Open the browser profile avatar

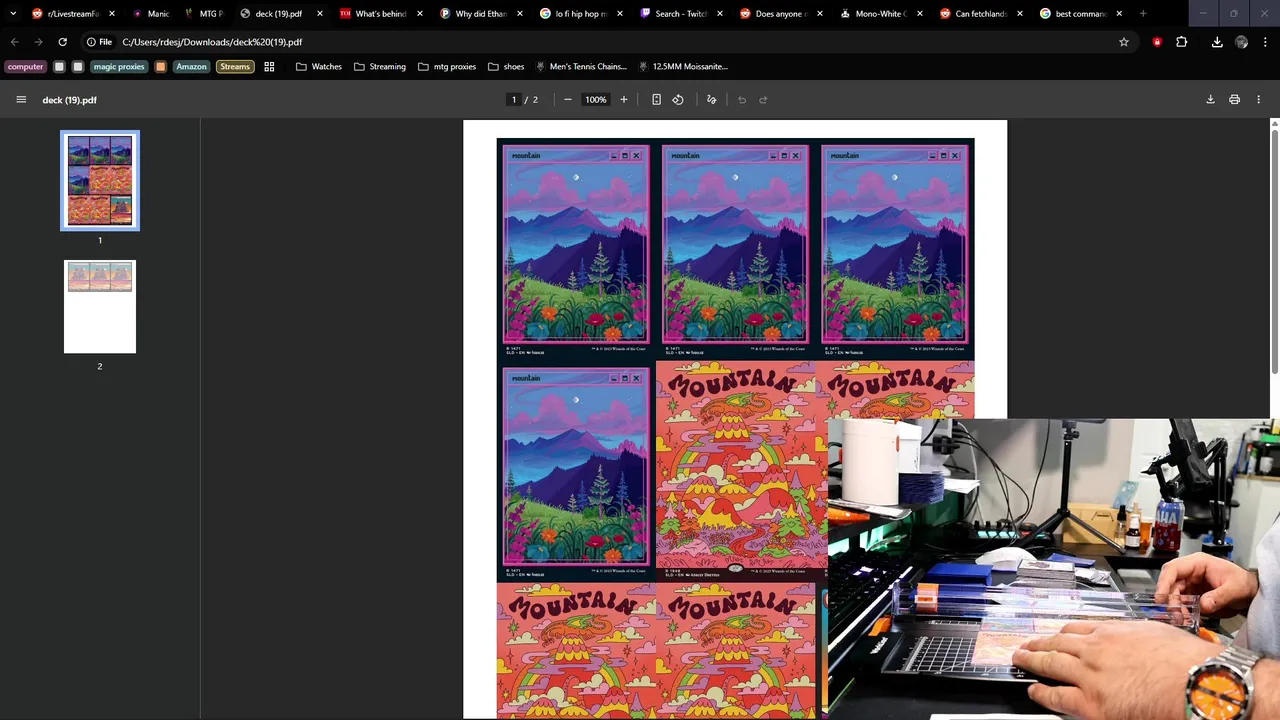(1241, 42)
